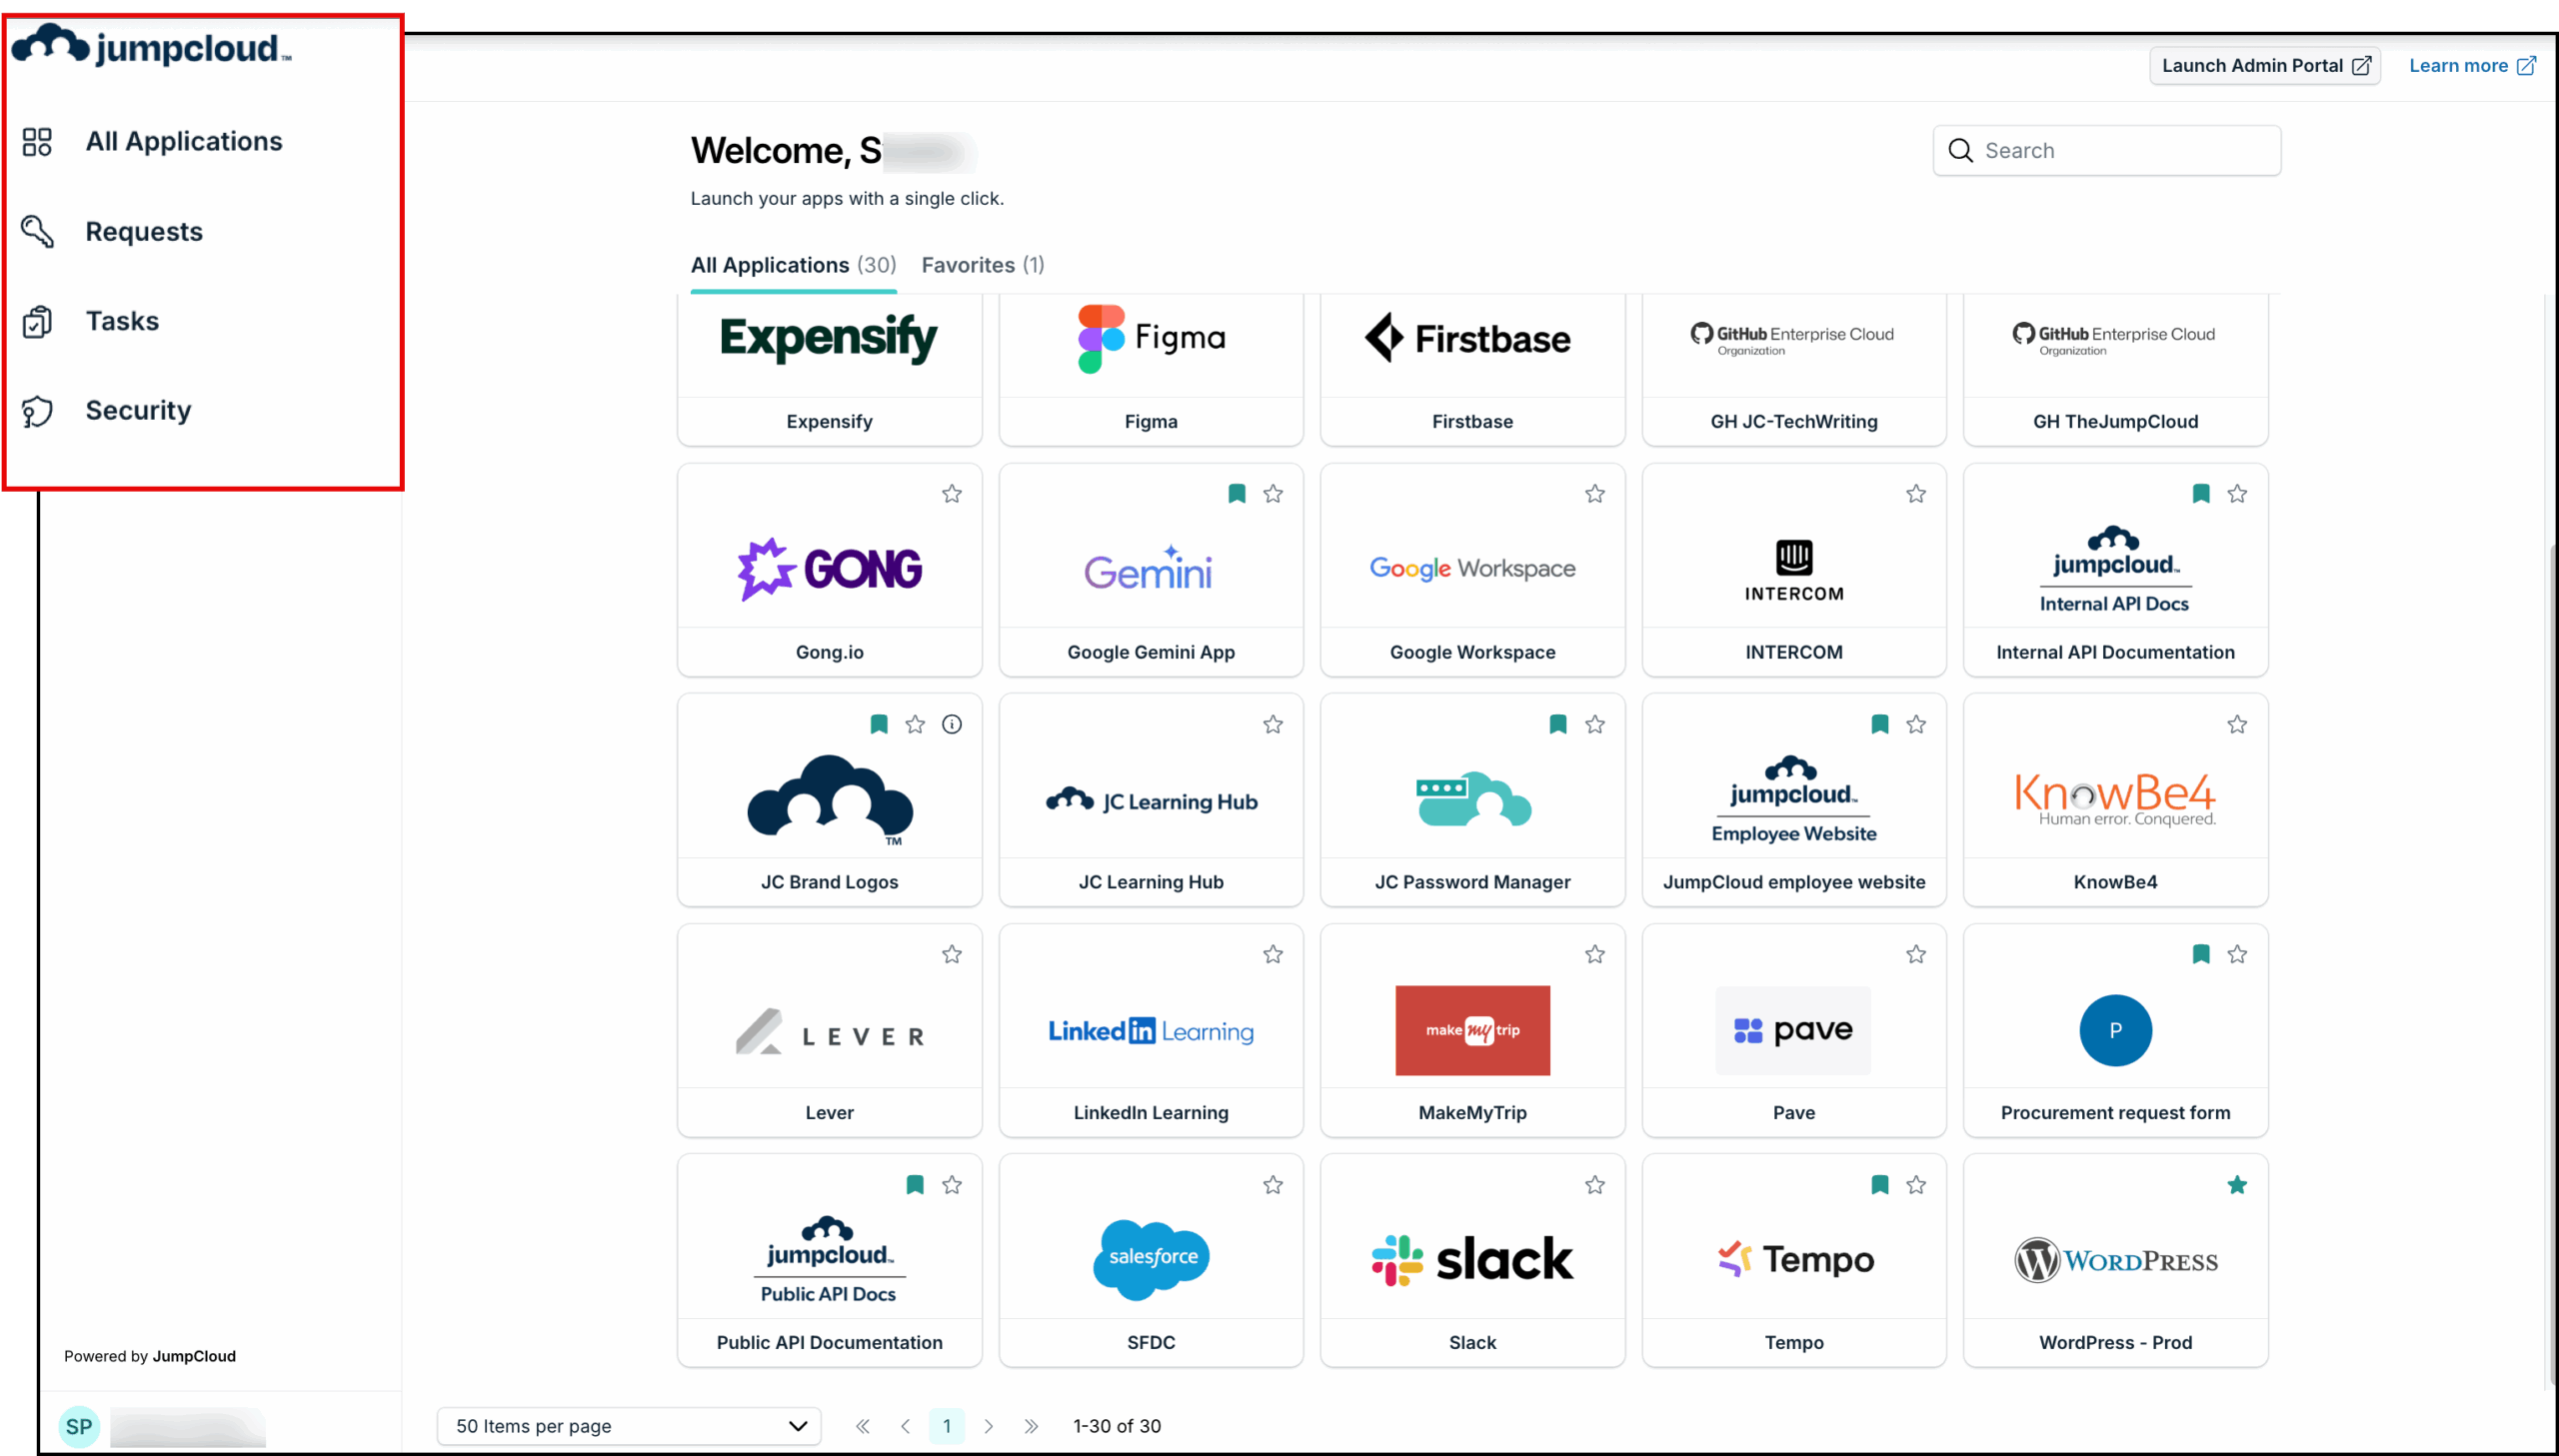Select the All Applications grid icon in sidebar
Image resolution: width=2559 pixels, height=1456 pixels.
[x=37, y=141]
